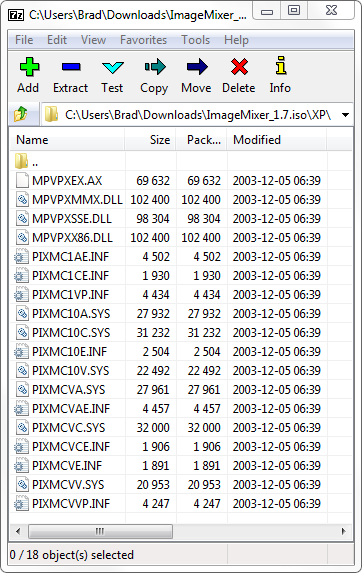Click the PIXMC10A.SYS file icon
This screenshot has height=573, width=362.
22,313
